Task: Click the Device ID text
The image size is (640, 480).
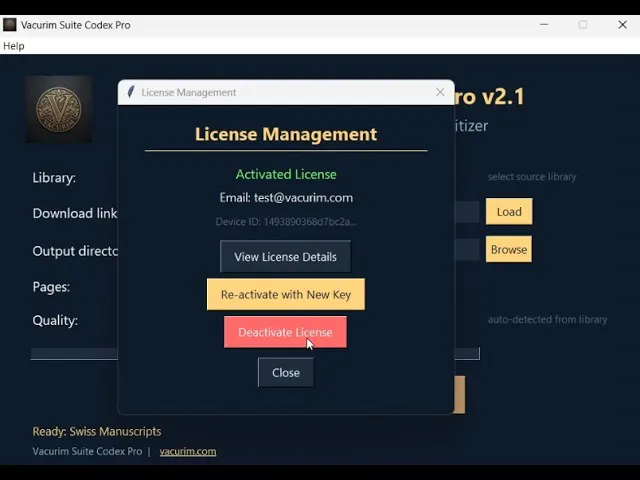Action: click(286, 222)
